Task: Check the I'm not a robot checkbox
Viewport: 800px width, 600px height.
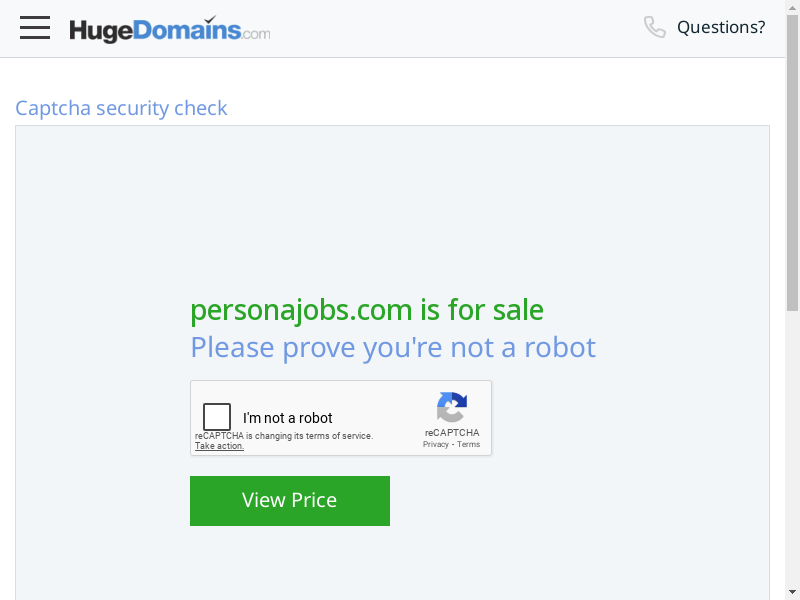Action: [217, 417]
